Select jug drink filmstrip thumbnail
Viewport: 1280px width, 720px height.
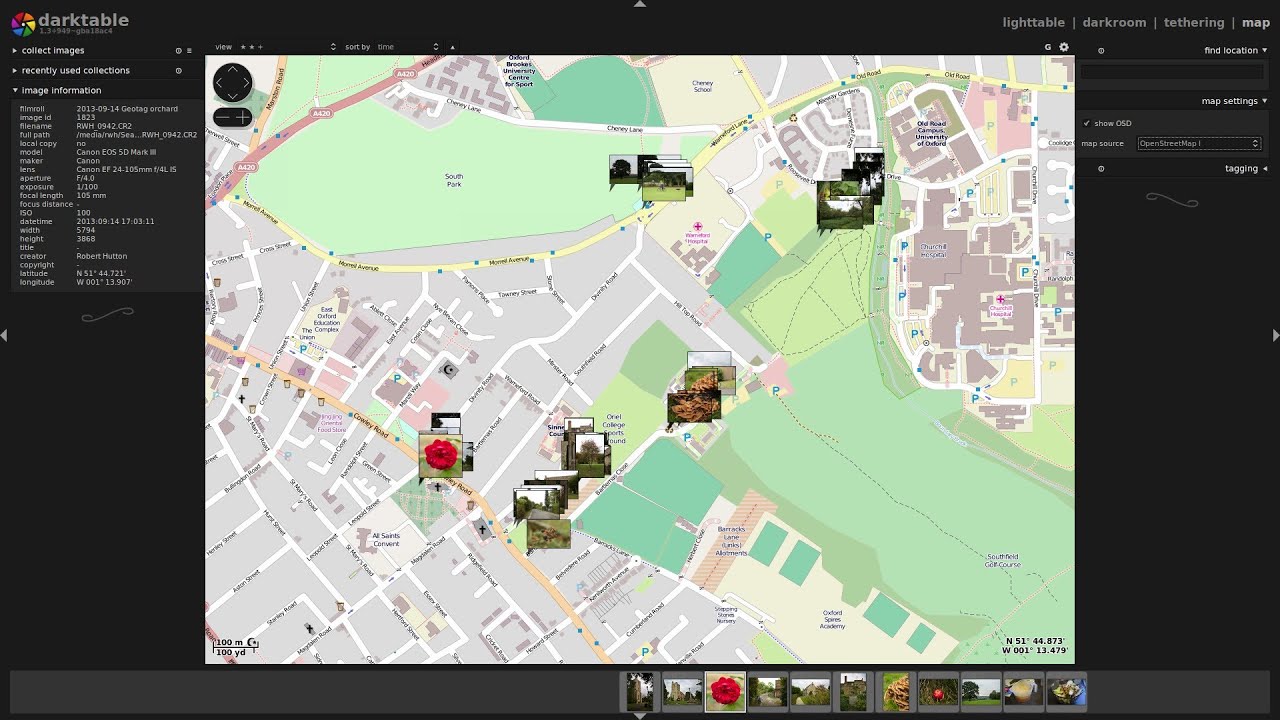[1023, 691]
